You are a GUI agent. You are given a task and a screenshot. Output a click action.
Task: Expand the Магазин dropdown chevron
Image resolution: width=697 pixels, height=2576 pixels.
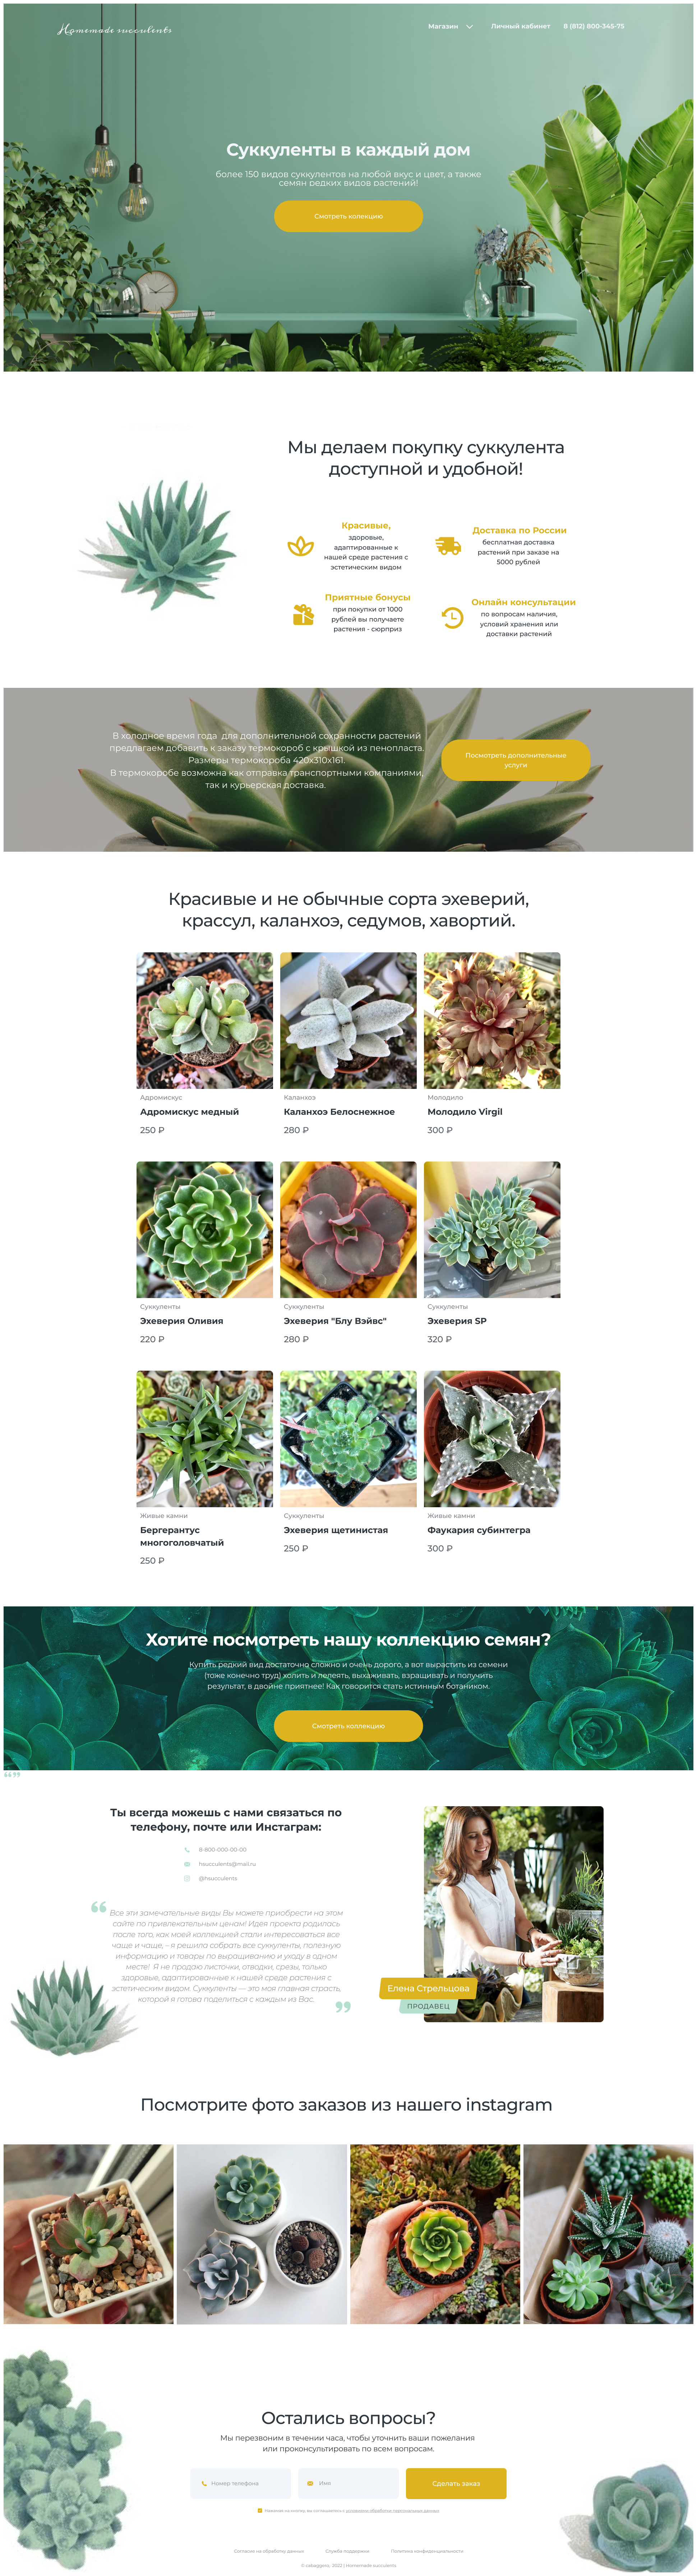pos(469,27)
